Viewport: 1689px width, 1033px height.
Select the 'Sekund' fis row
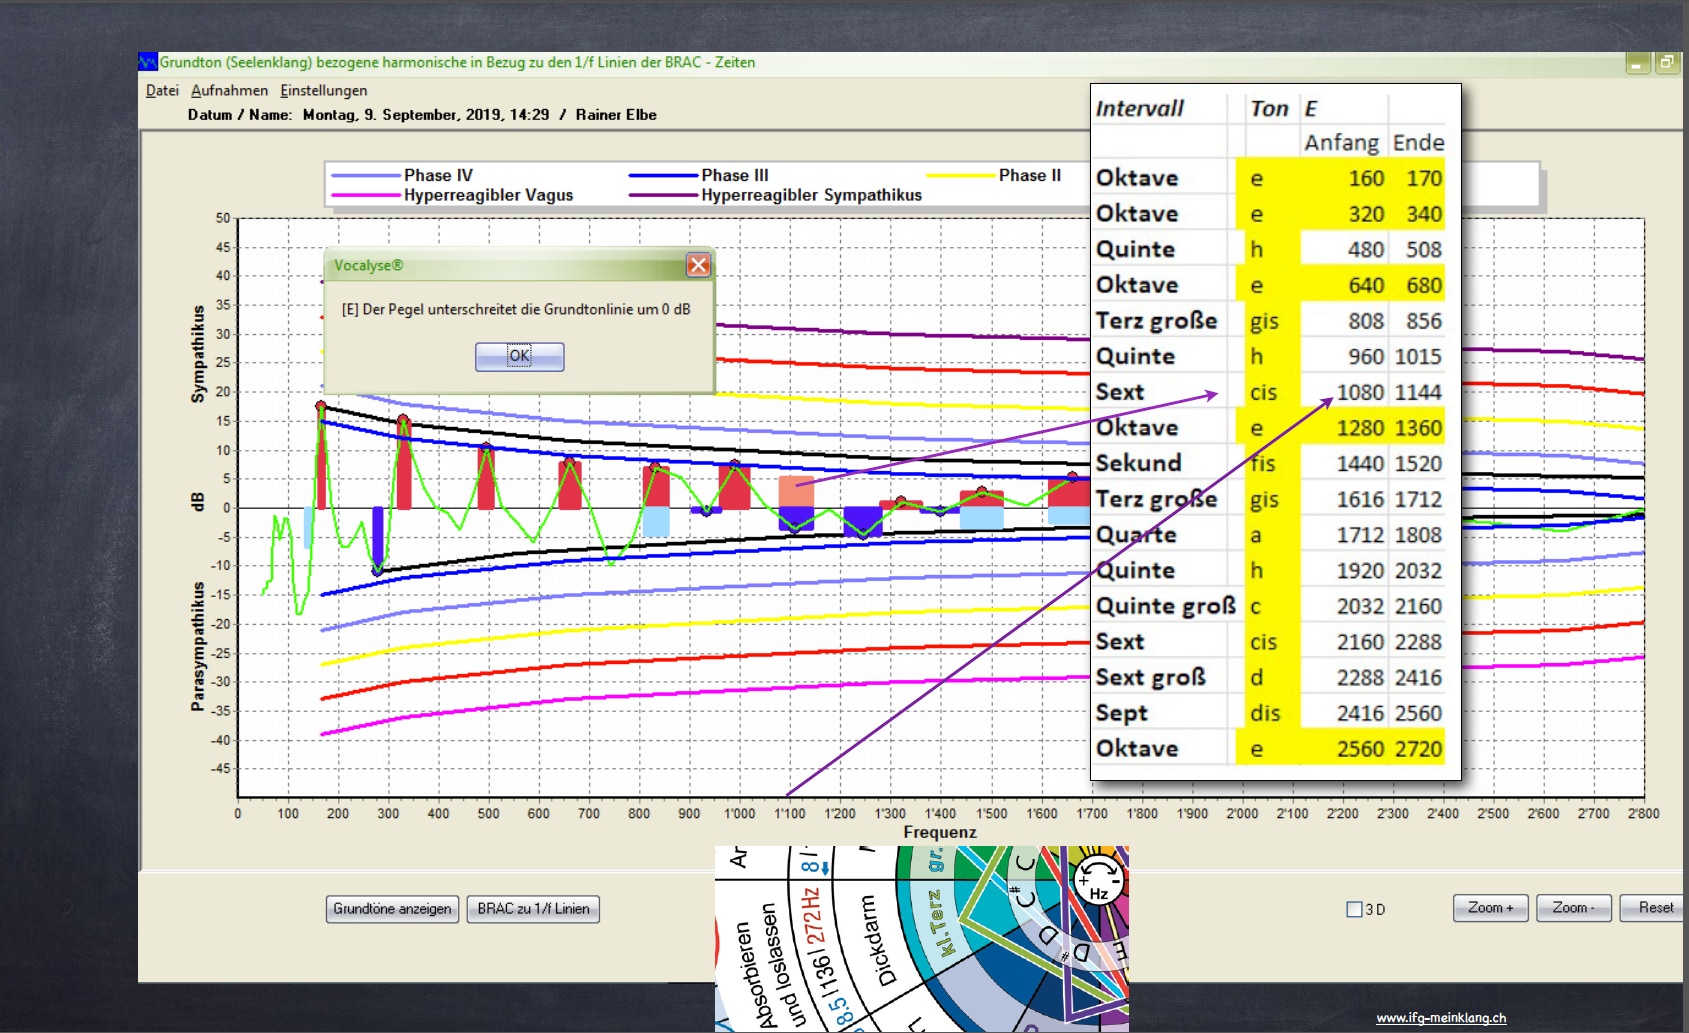[x=1269, y=463]
